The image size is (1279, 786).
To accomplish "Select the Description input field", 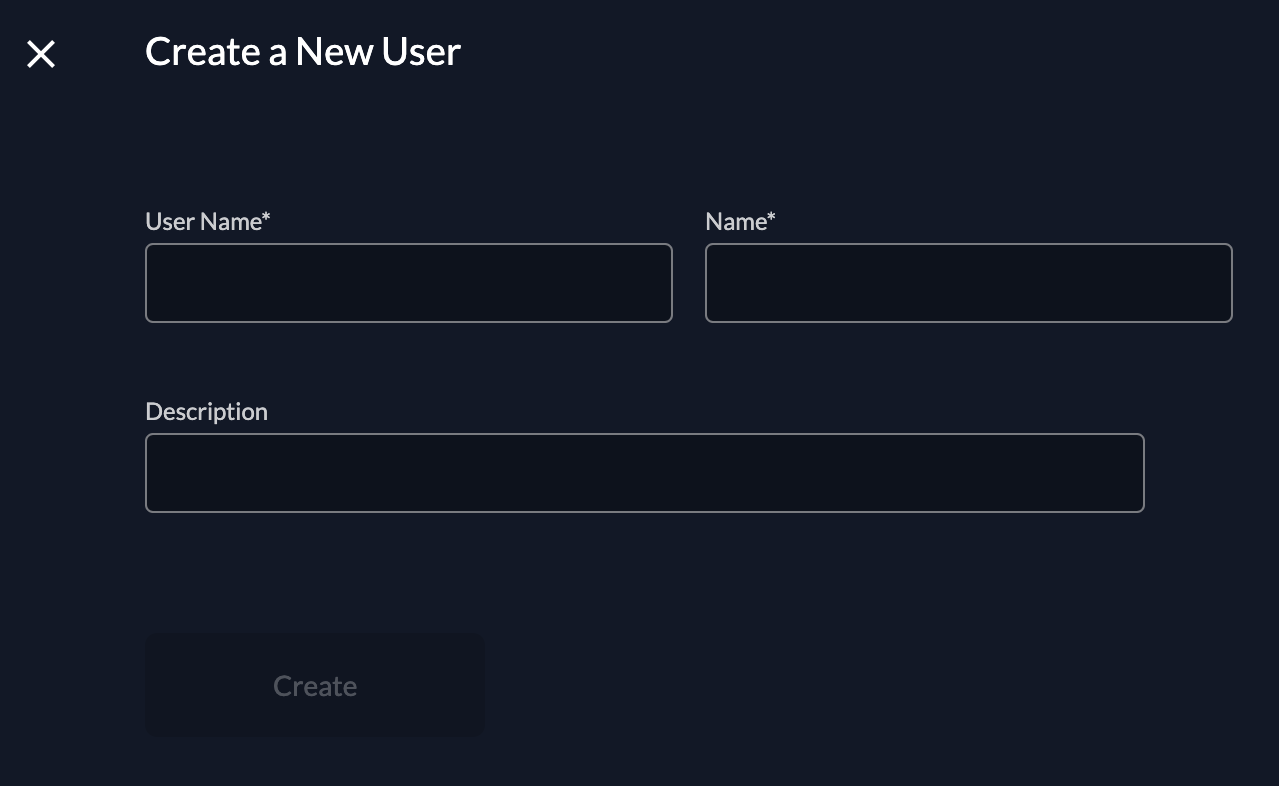I will 644,473.
